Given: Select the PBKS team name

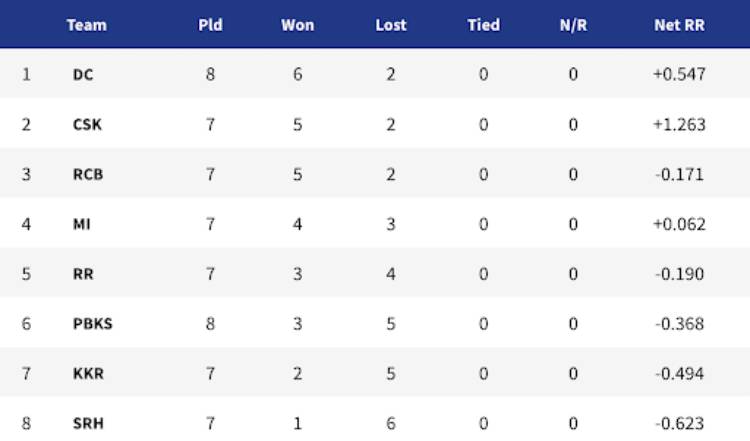Looking at the screenshot, I should [93, 324].
